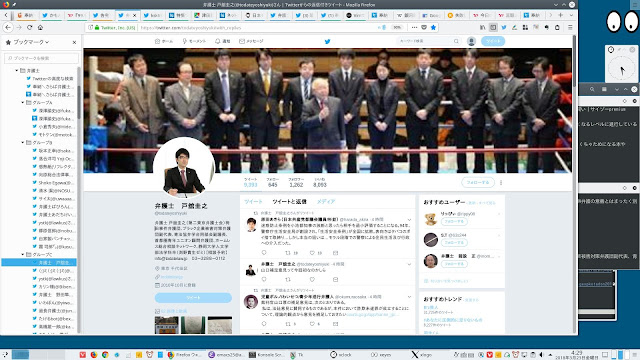
Task: Click the Twitter bird logo in page header
Action: point(327,41)
